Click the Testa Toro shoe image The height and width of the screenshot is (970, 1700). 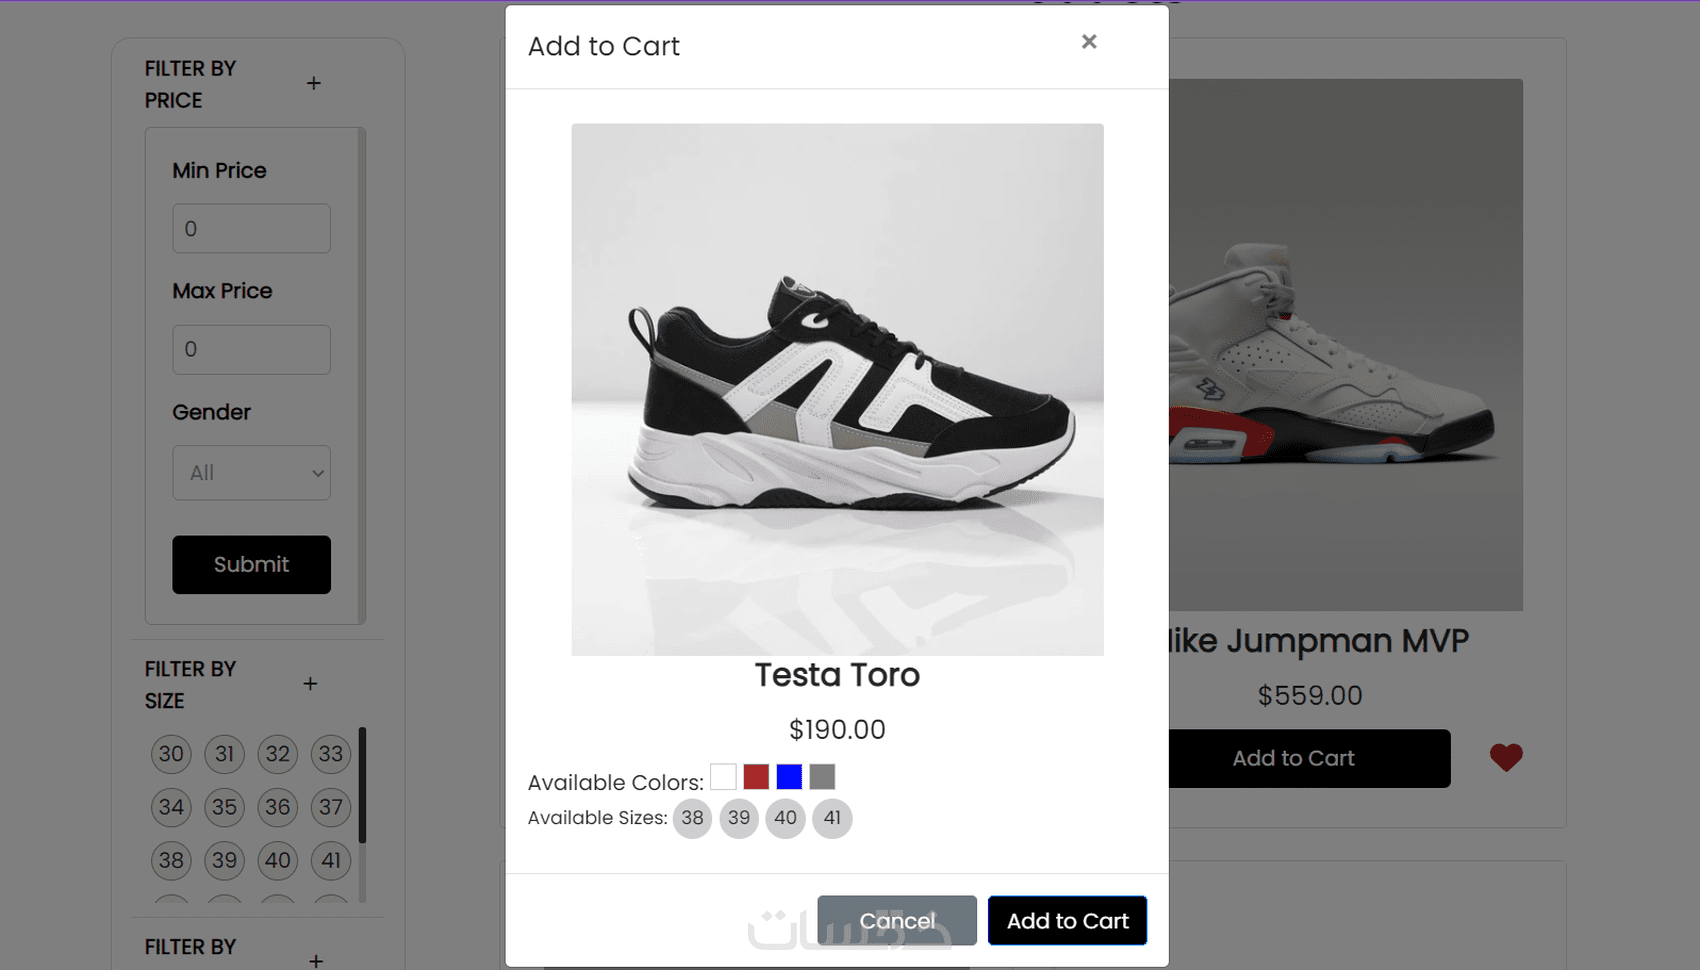837,390
